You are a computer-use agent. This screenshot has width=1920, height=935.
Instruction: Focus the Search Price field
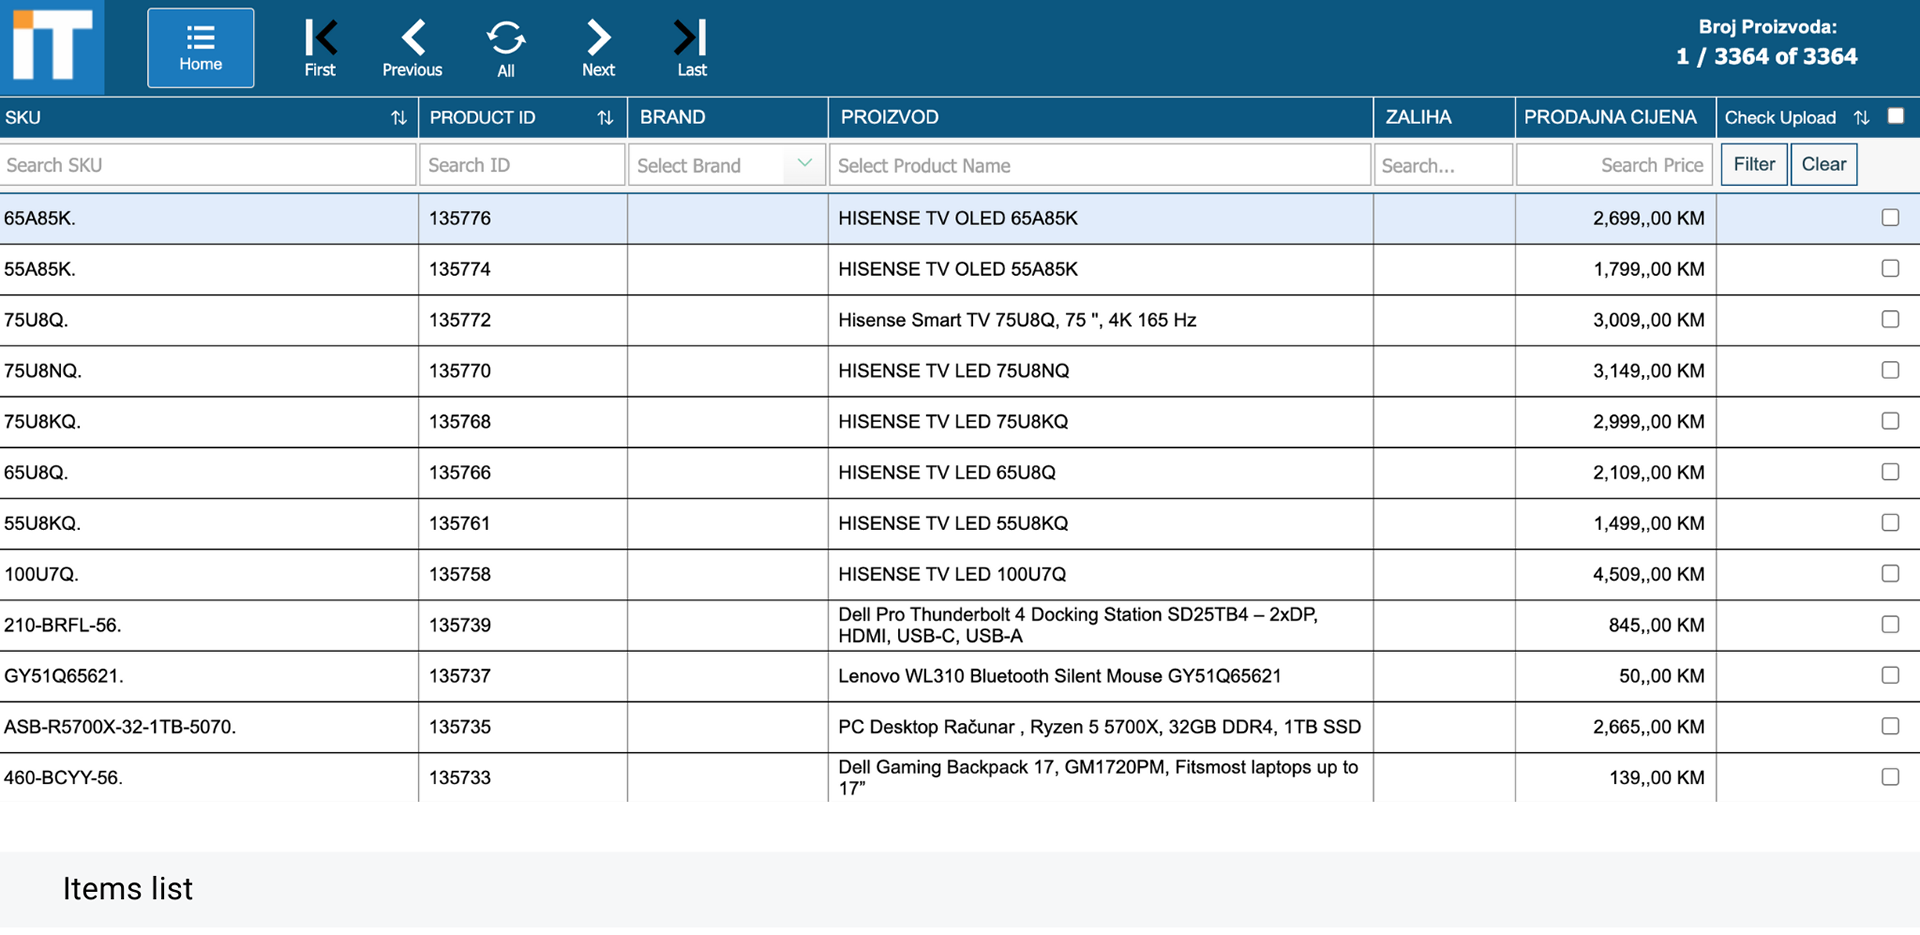pos(1615,165)
